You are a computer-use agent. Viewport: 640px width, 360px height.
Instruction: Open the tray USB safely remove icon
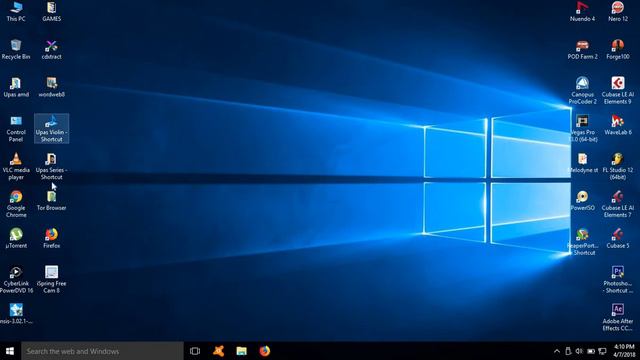(568, 351)
